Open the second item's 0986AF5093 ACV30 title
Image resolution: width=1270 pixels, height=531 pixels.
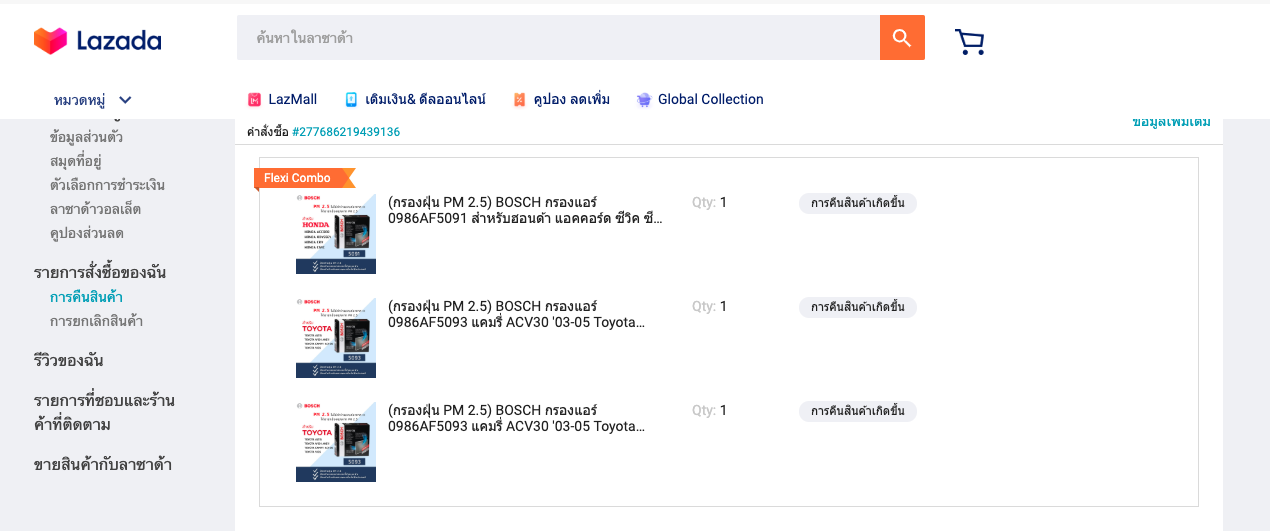pyautogui.click(x=517, y=314)
